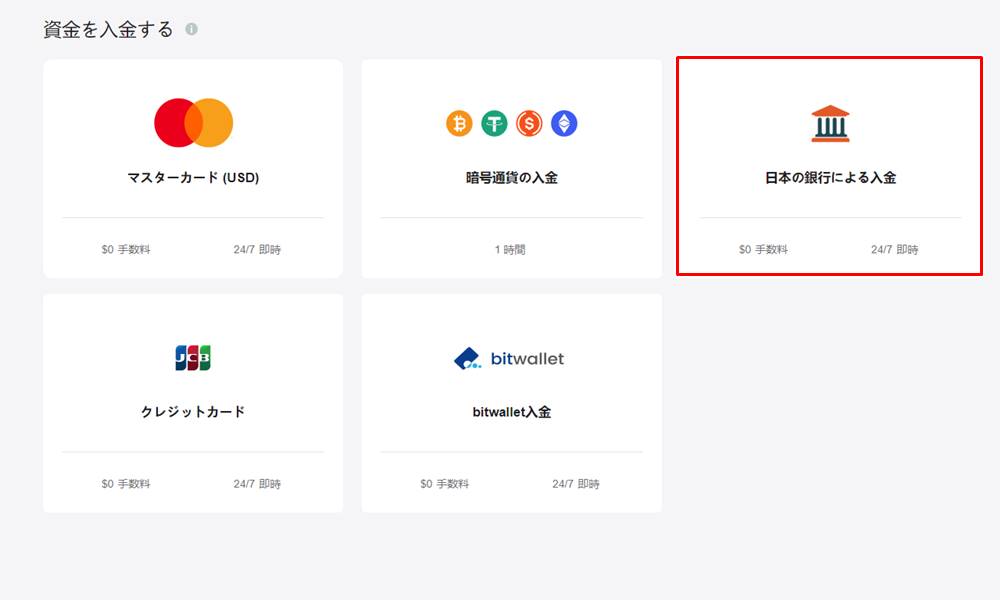Click the Mastercard logo

pos(192,120)
